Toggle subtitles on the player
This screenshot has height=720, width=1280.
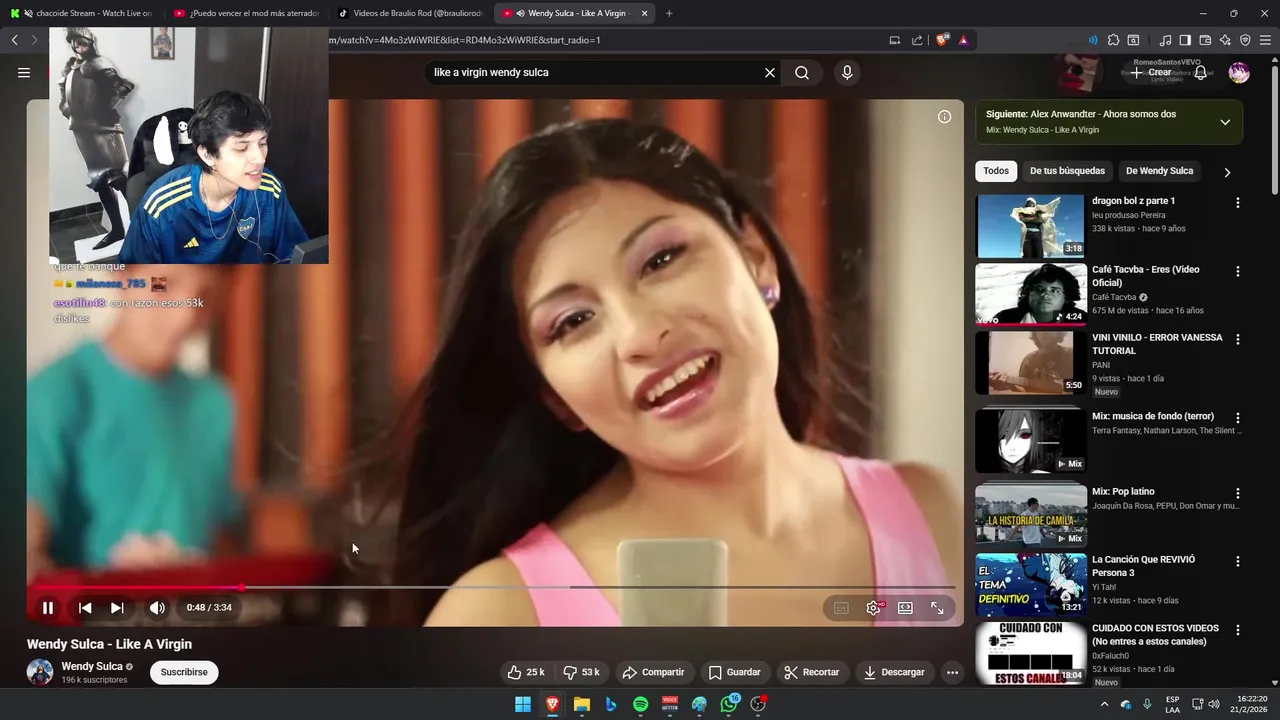[841, 608]
